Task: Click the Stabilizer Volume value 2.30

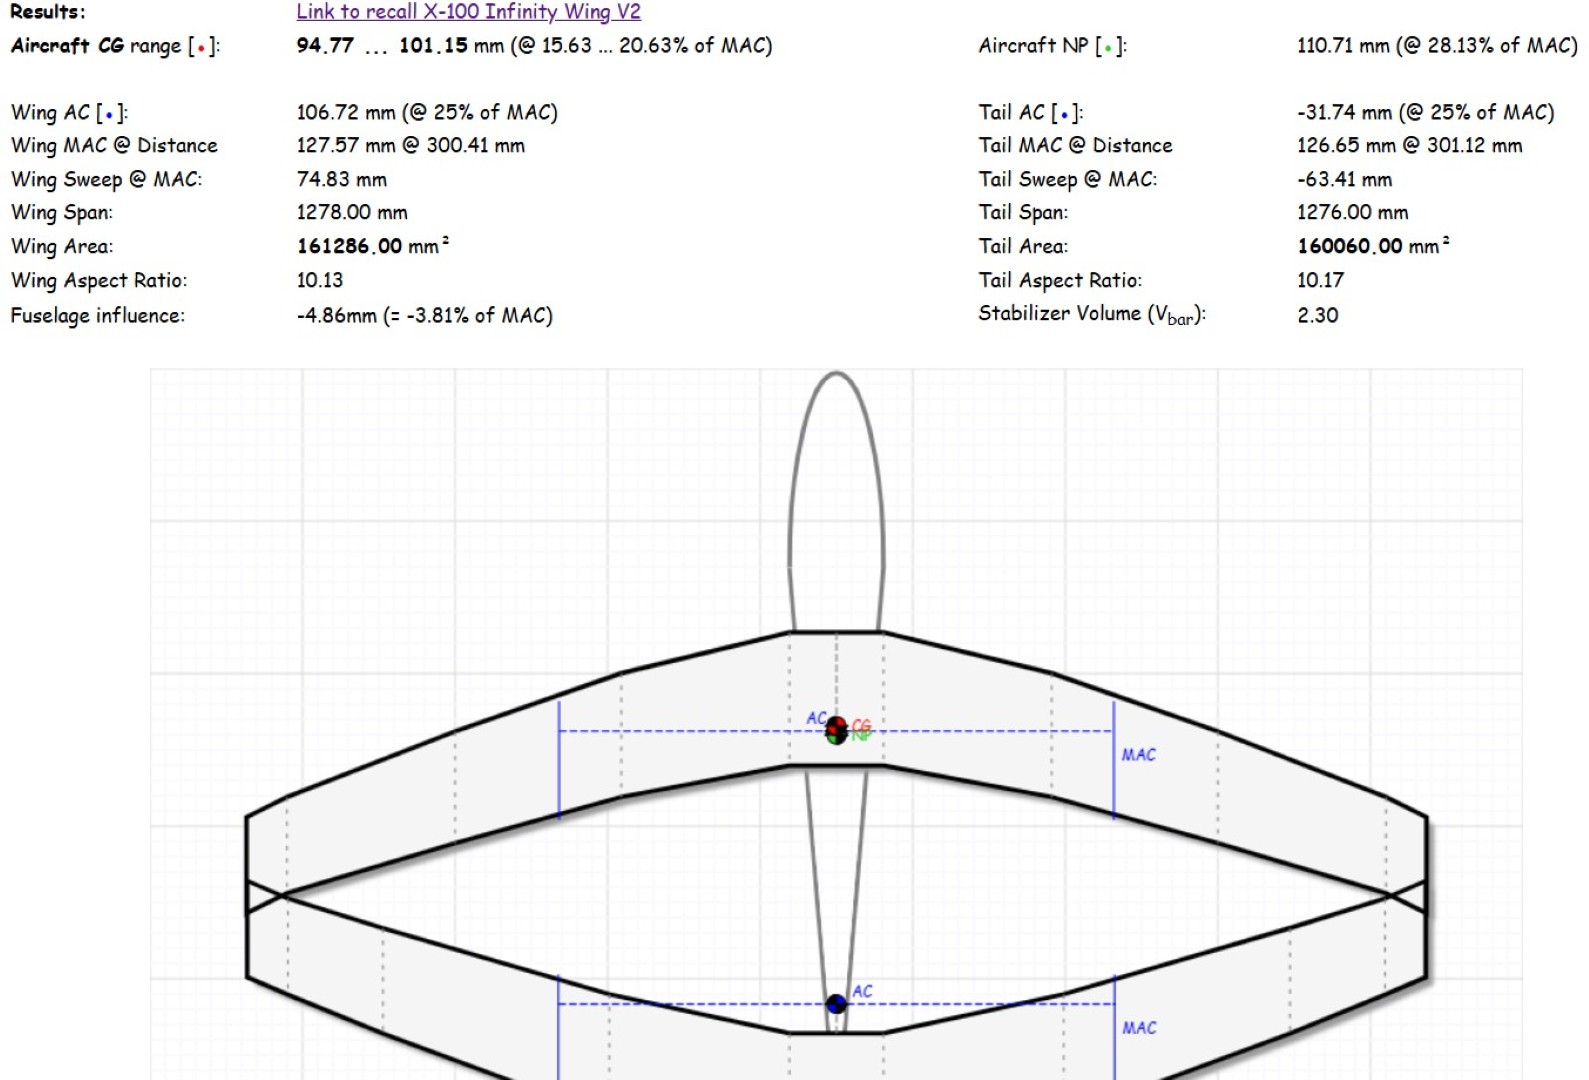Action: [x=1317, y=315]
